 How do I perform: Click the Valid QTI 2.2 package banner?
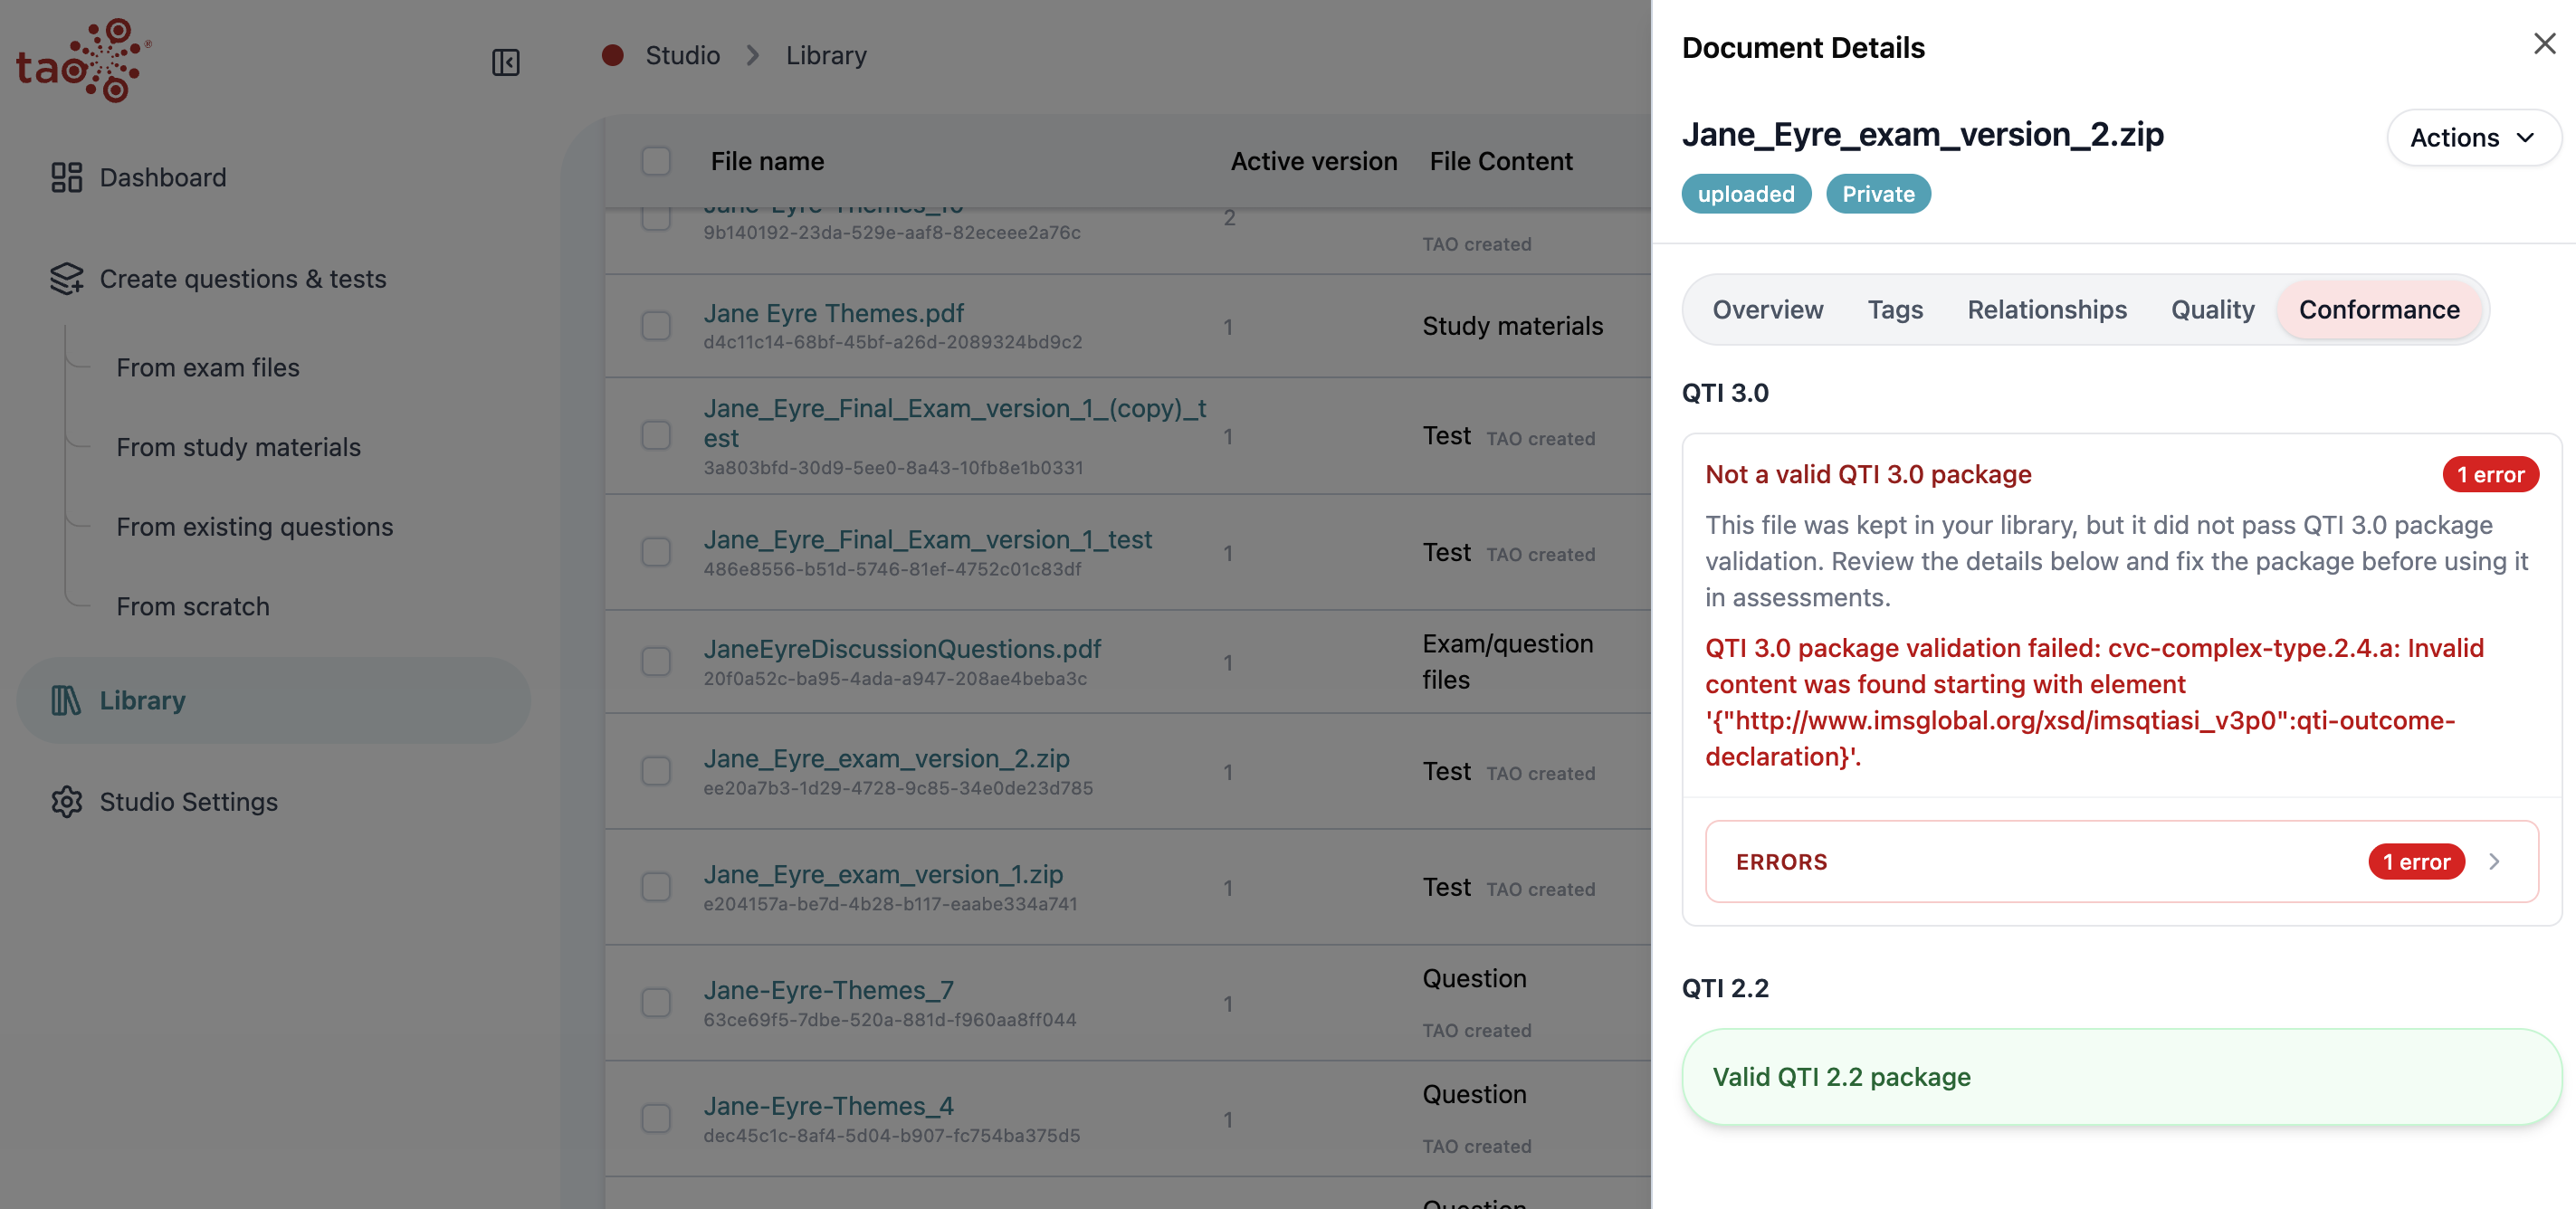point(2121,1077)
